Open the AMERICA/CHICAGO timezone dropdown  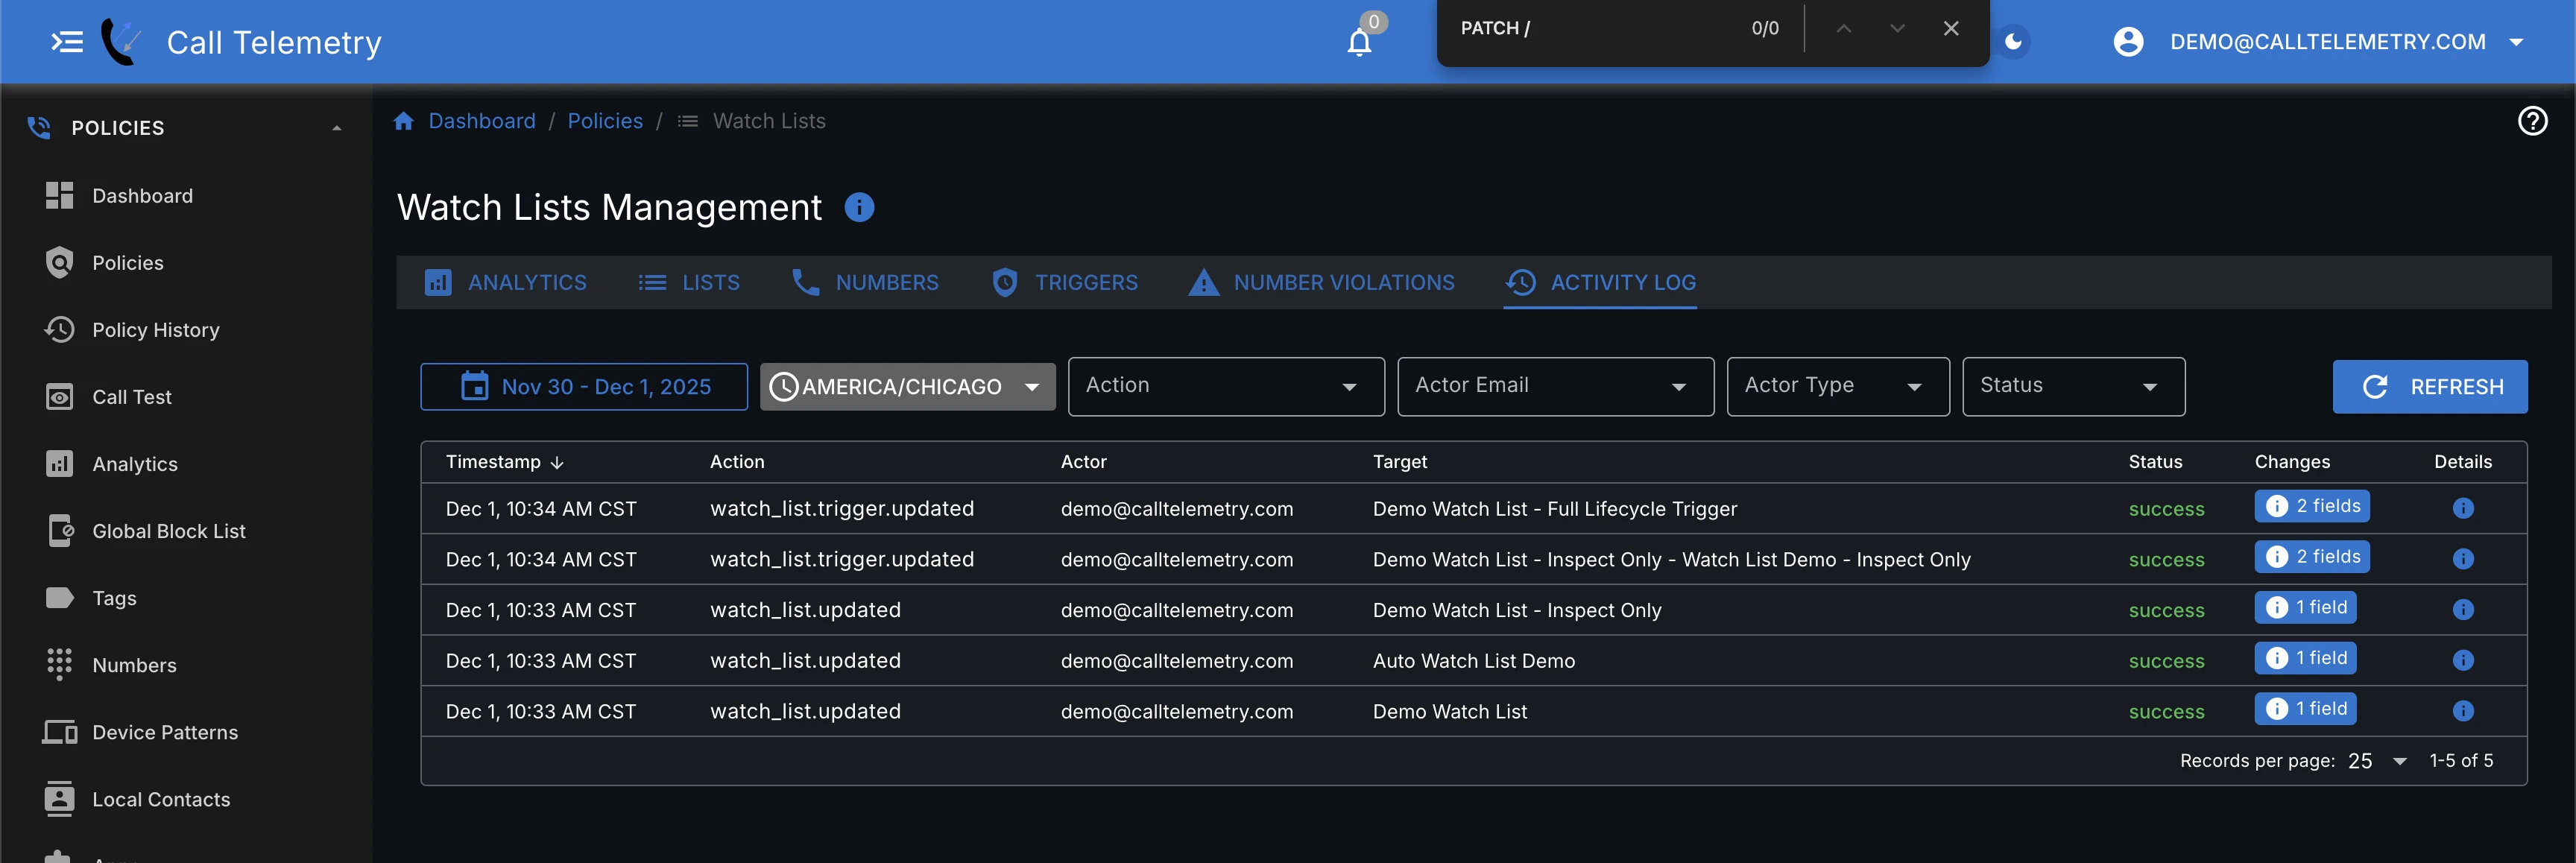[907, 387]
